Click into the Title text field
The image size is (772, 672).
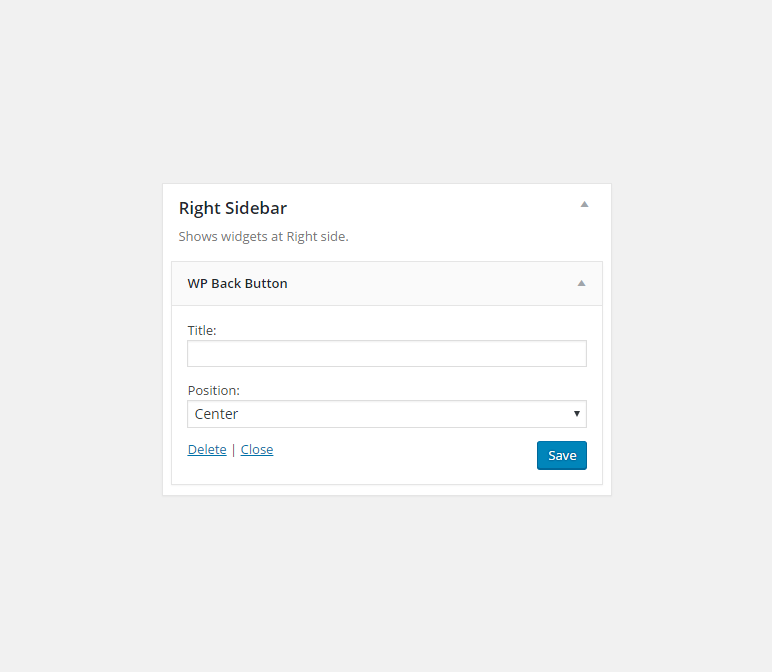pyautogui.click(x=387, y=353)
